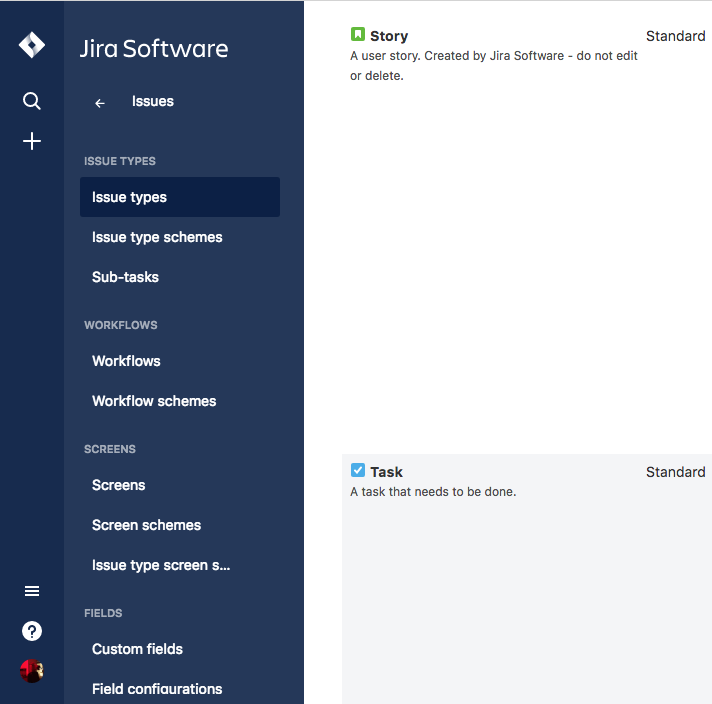The height and width of the screenshot is (704, 712).
Task: Click the blue Task issue type icon
Action: pyautogui.click(x=358, y=470)
